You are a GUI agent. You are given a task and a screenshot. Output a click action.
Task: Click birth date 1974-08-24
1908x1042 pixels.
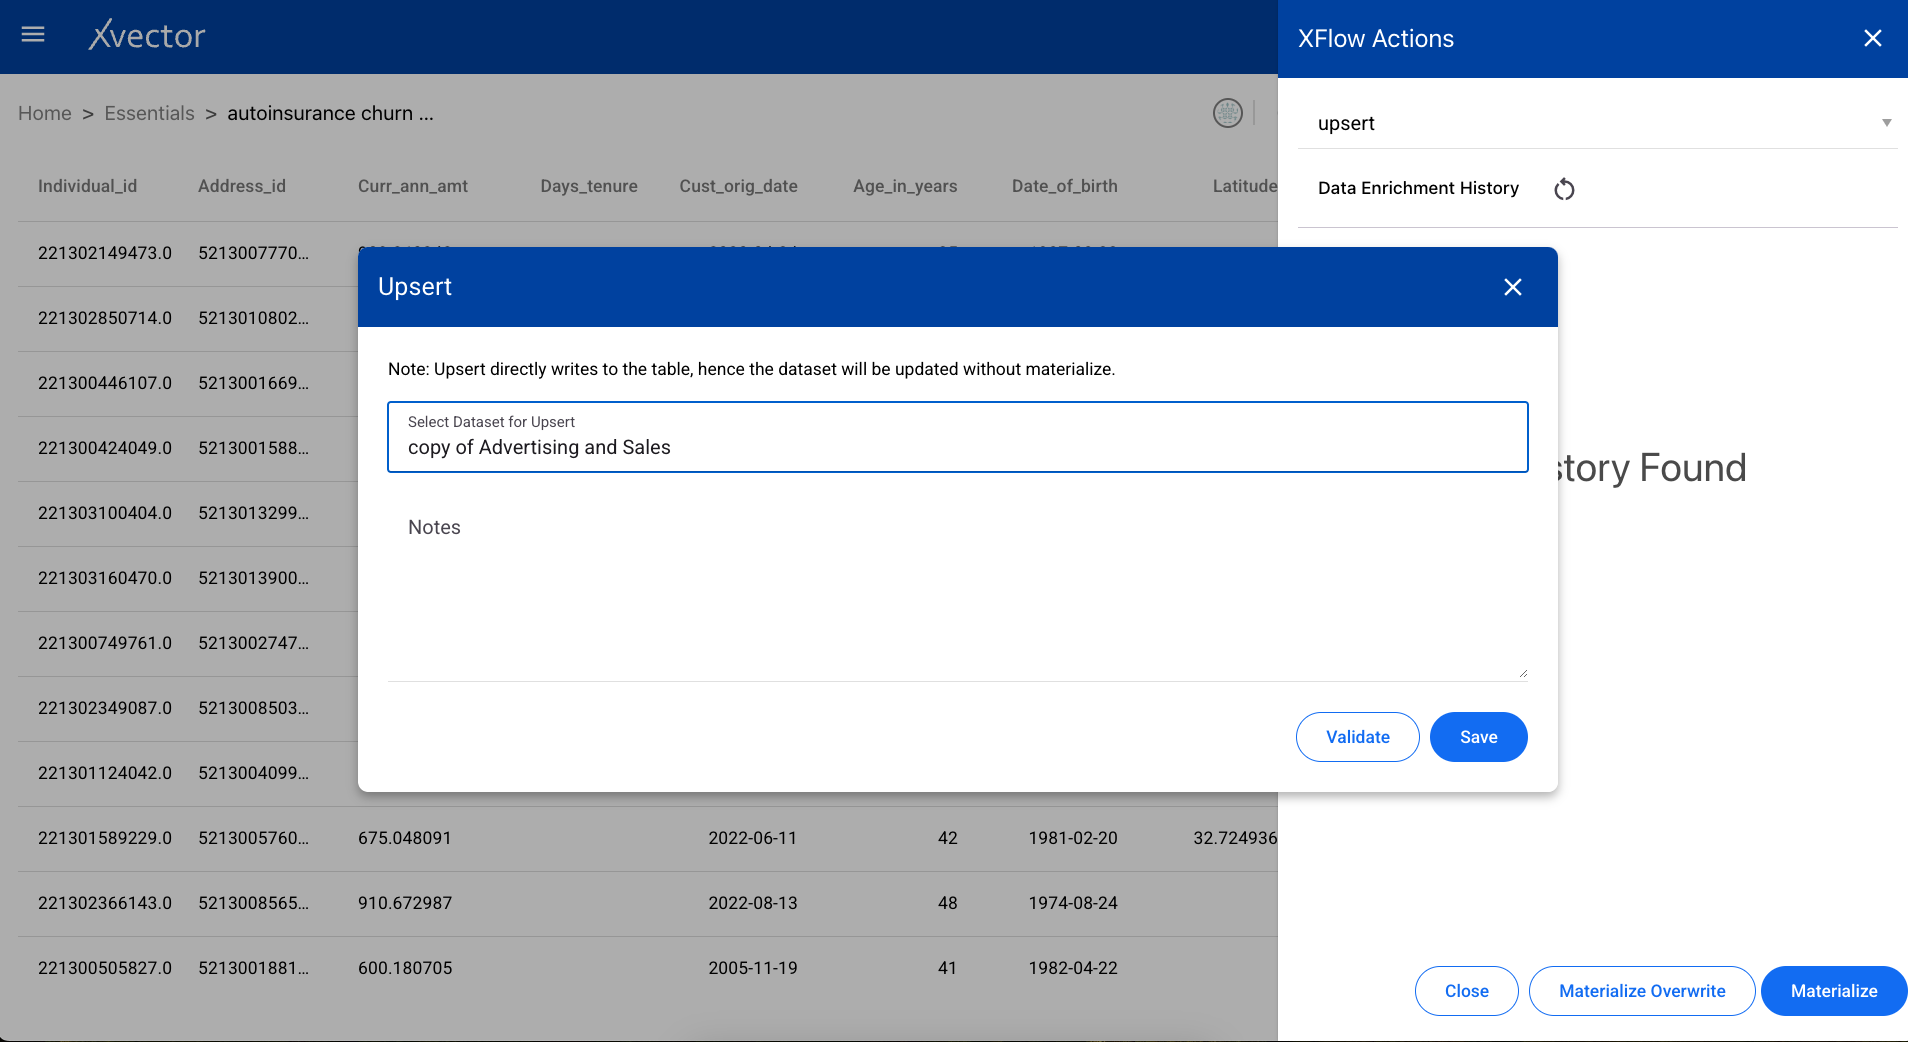(x=1073, y=903)
